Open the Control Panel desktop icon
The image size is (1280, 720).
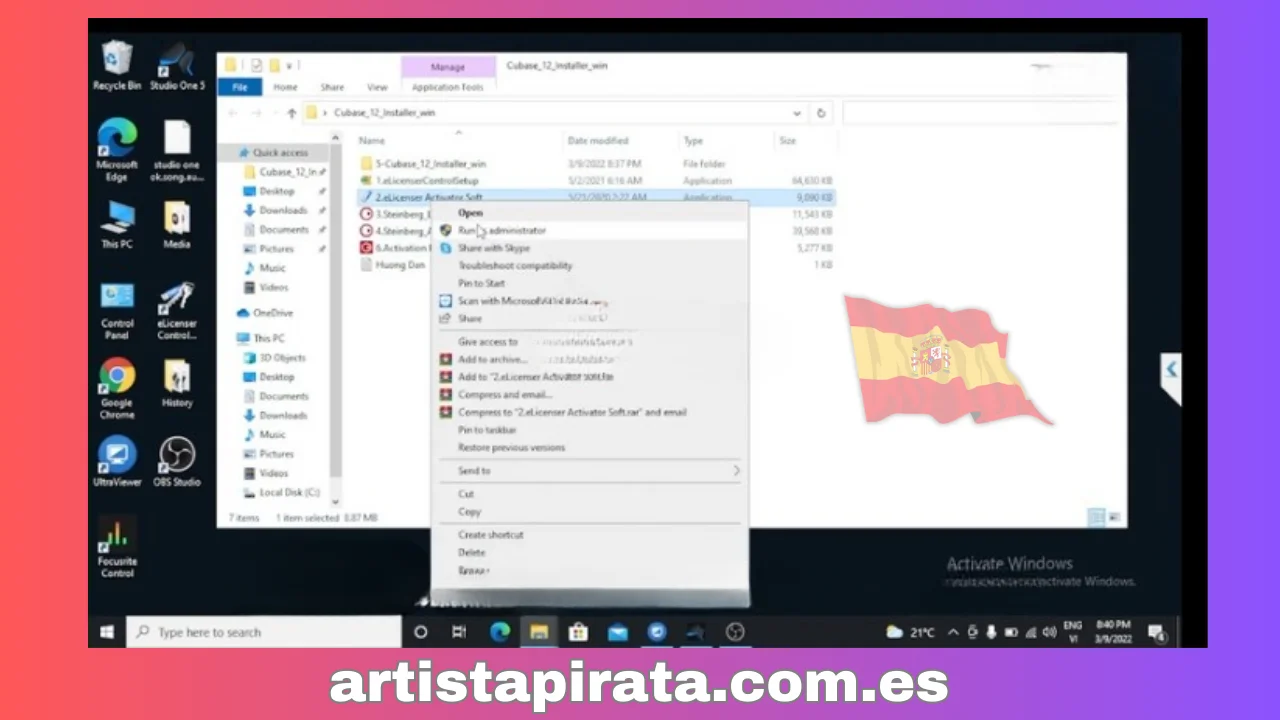pyautogui.click(x=116, y=310)
